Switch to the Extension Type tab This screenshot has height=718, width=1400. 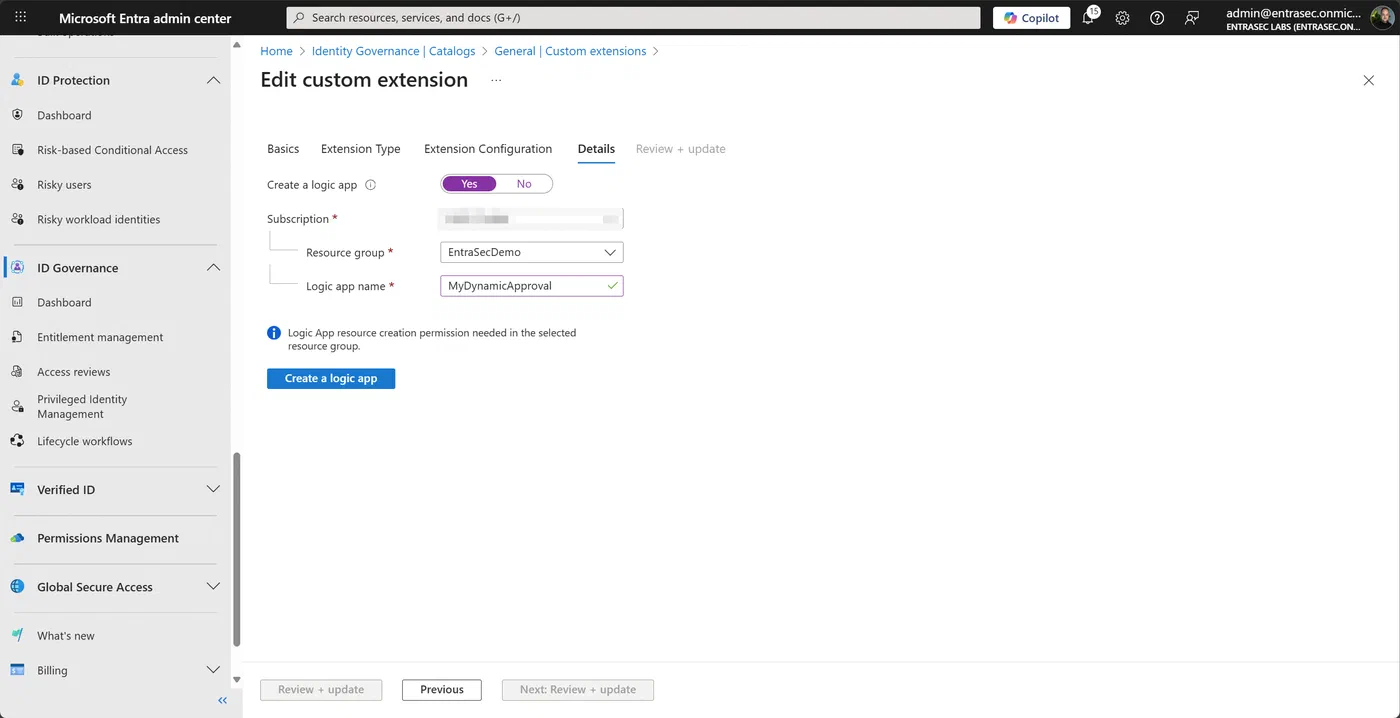tap(361, 149)
